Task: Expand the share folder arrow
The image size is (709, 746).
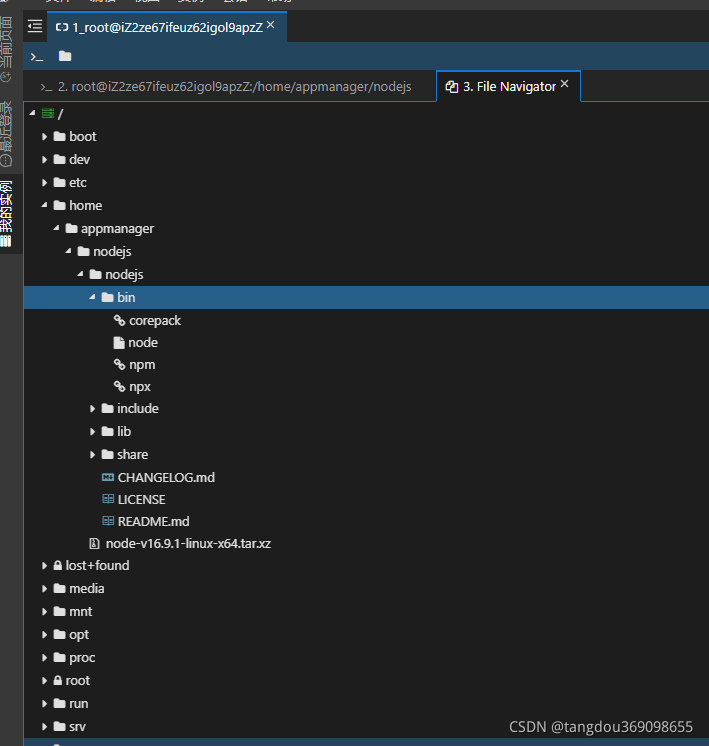Action: [x=92, y=455]
